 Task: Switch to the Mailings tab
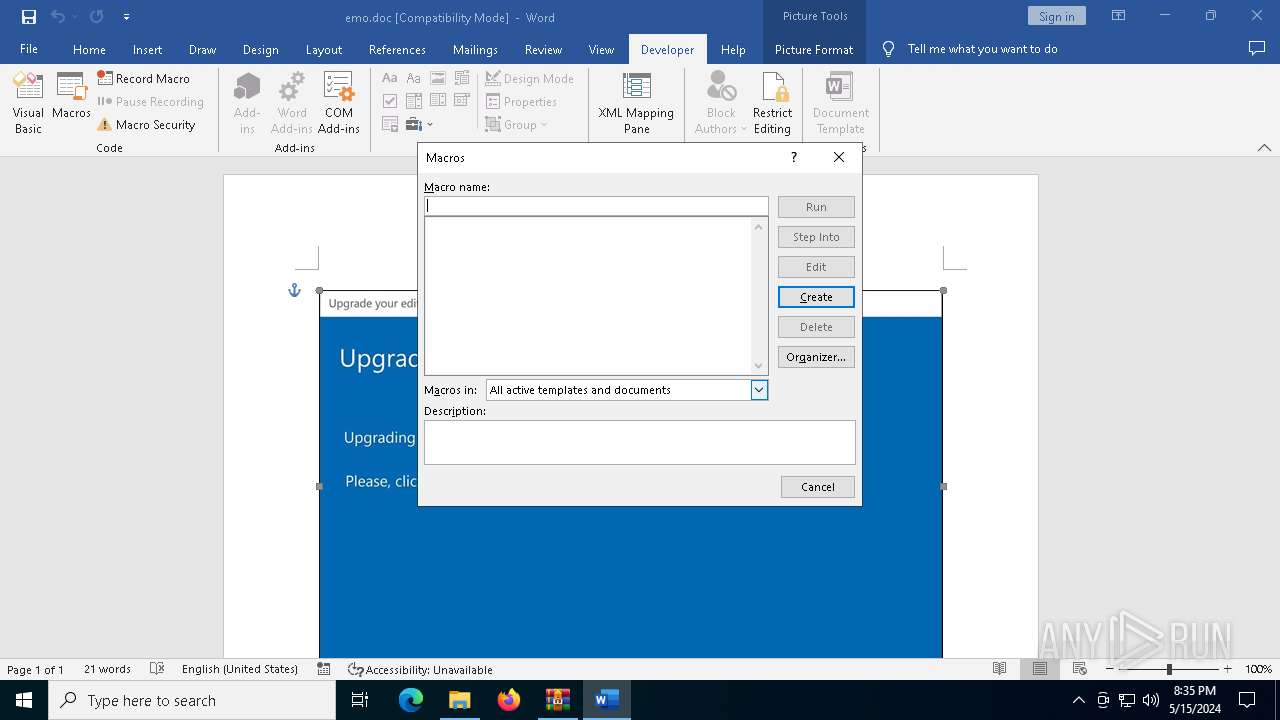click(x=475, y=49)
